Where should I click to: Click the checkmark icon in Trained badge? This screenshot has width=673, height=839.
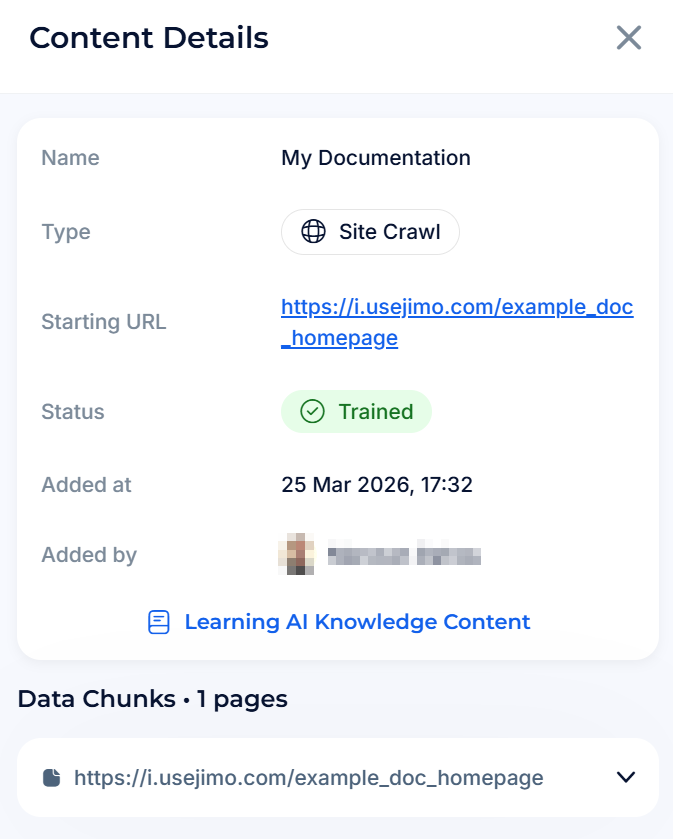(313, 412)
